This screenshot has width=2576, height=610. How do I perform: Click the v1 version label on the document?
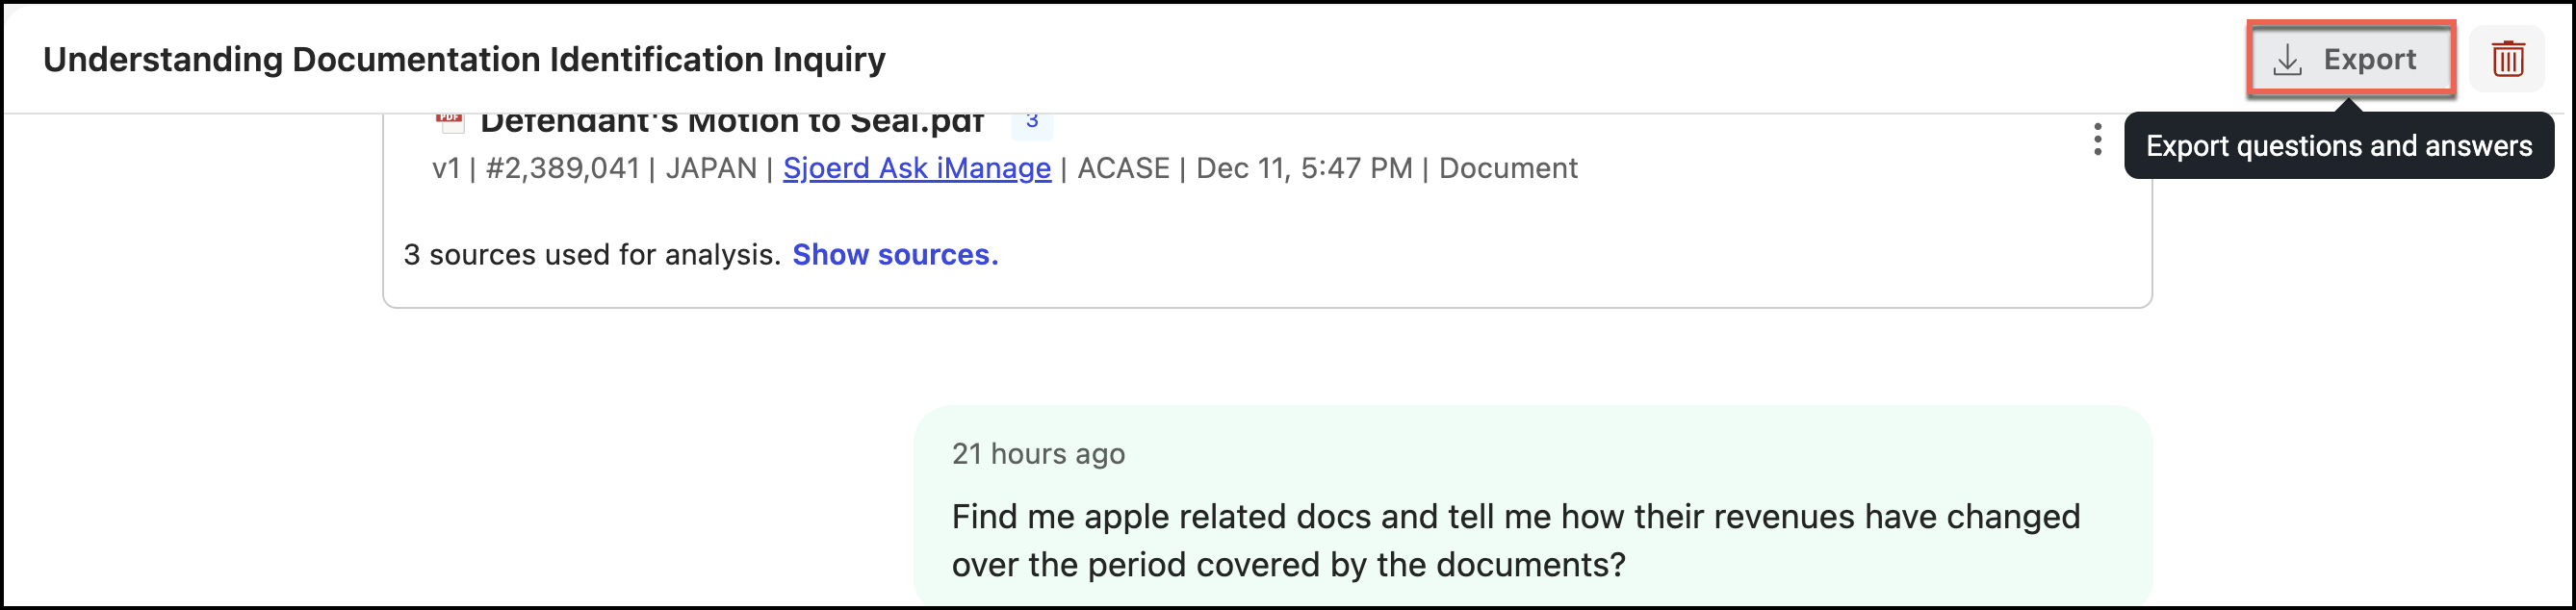(x=447, y=168)
